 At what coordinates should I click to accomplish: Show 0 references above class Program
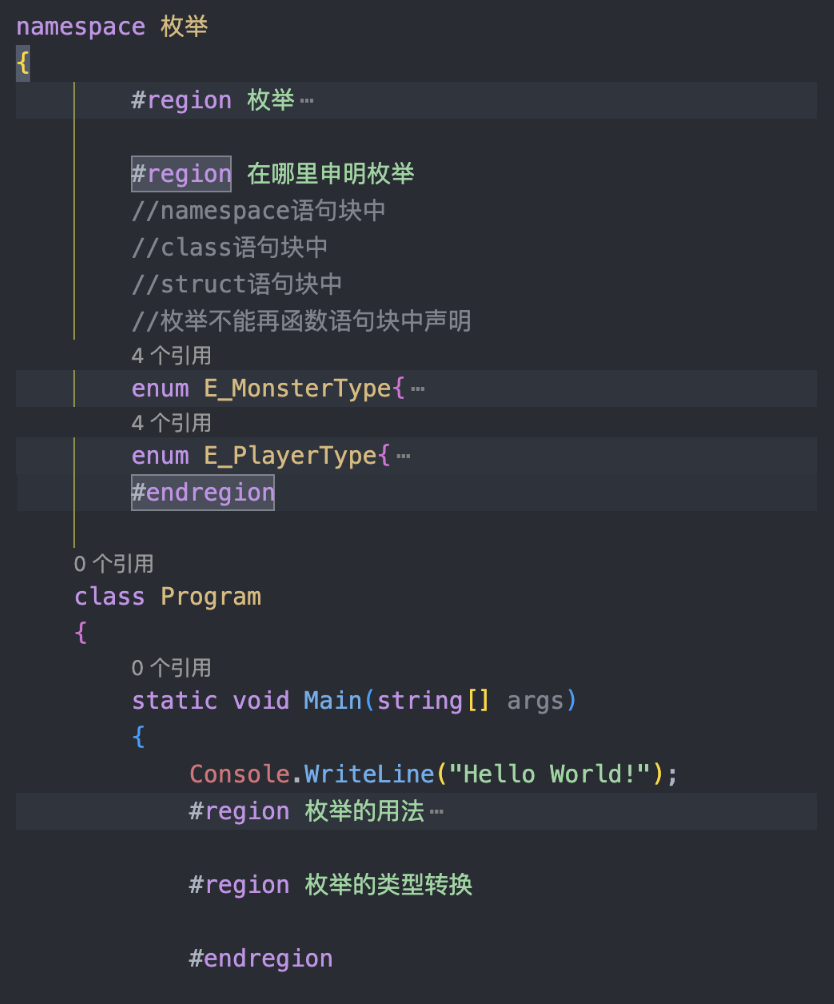(x=113, y=564)
